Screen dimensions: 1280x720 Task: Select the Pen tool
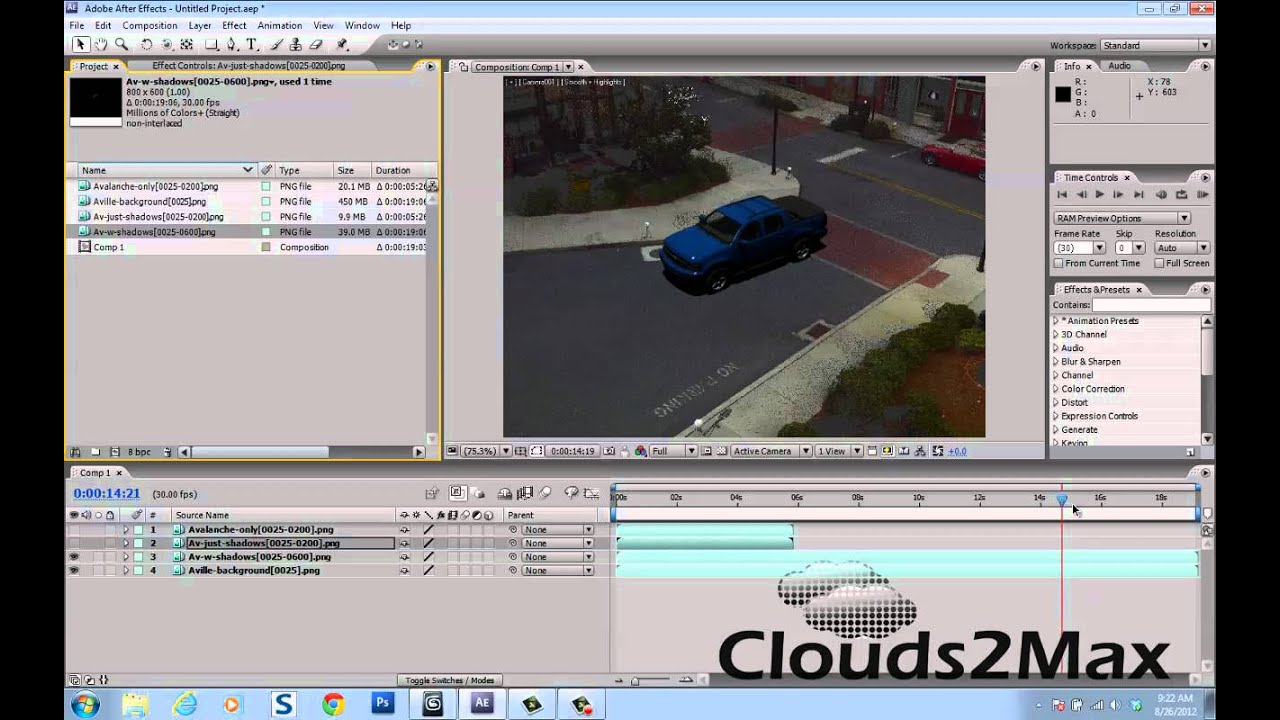(x=232, y=44)
